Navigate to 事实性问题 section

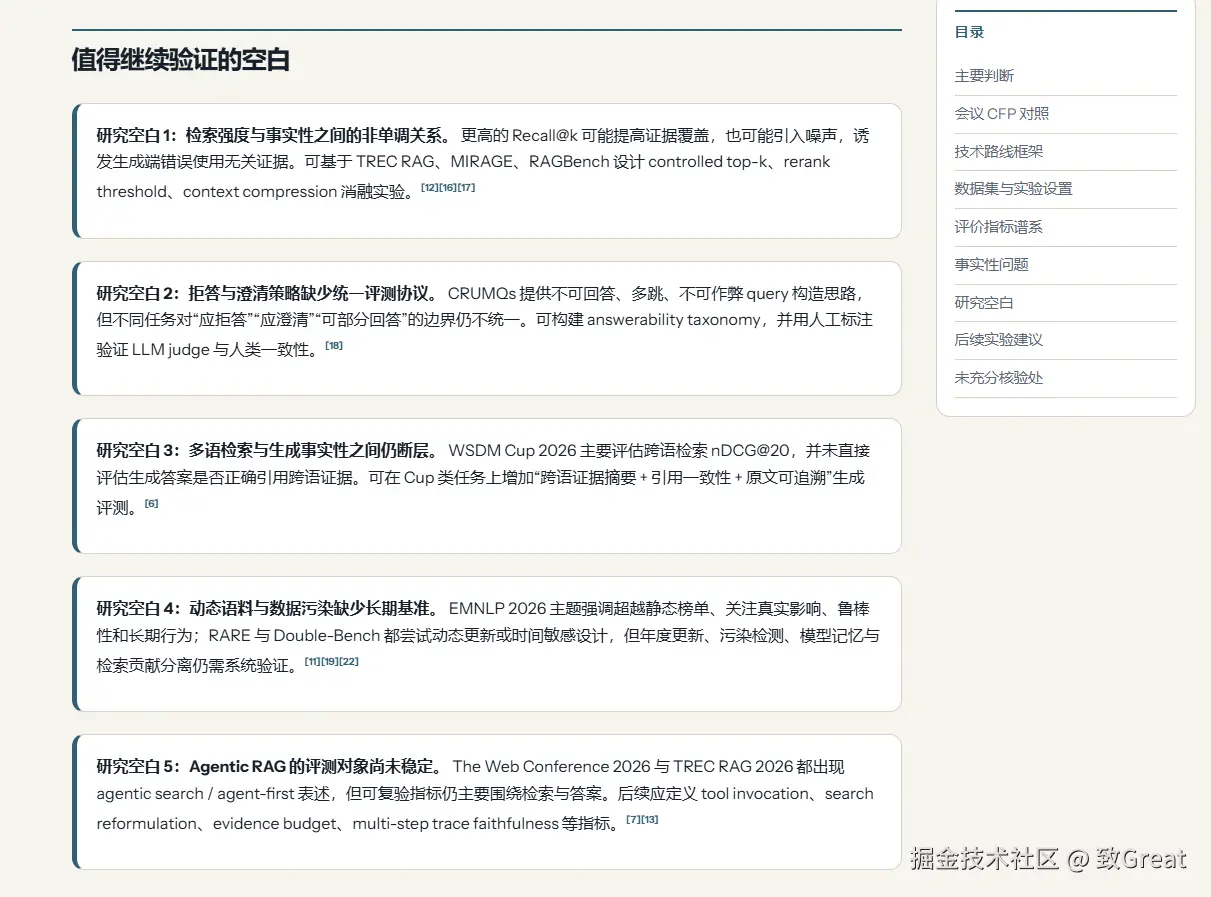(x=991, y=265)
